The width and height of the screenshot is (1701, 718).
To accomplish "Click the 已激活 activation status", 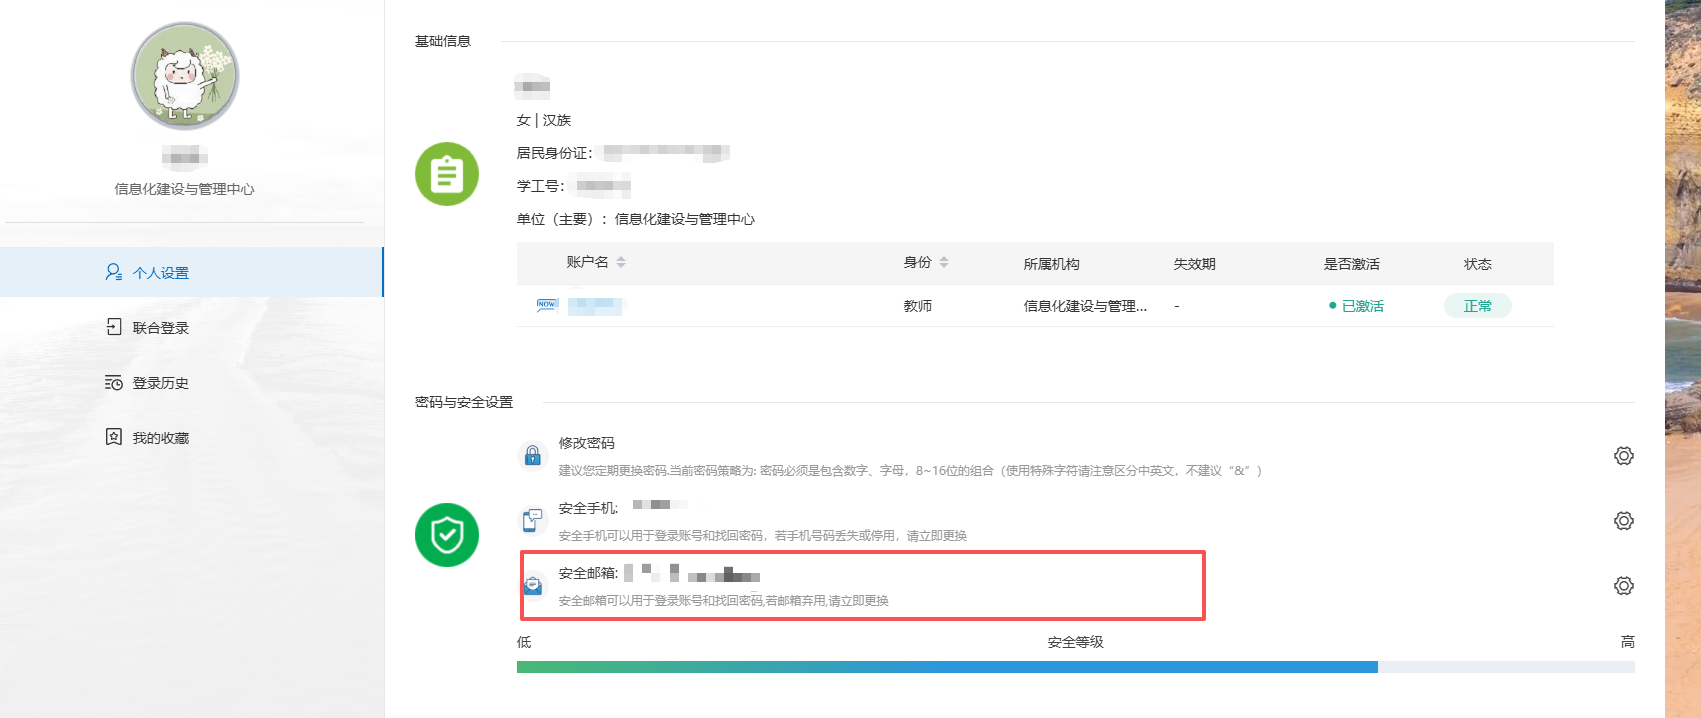I will coord(1357,306).
